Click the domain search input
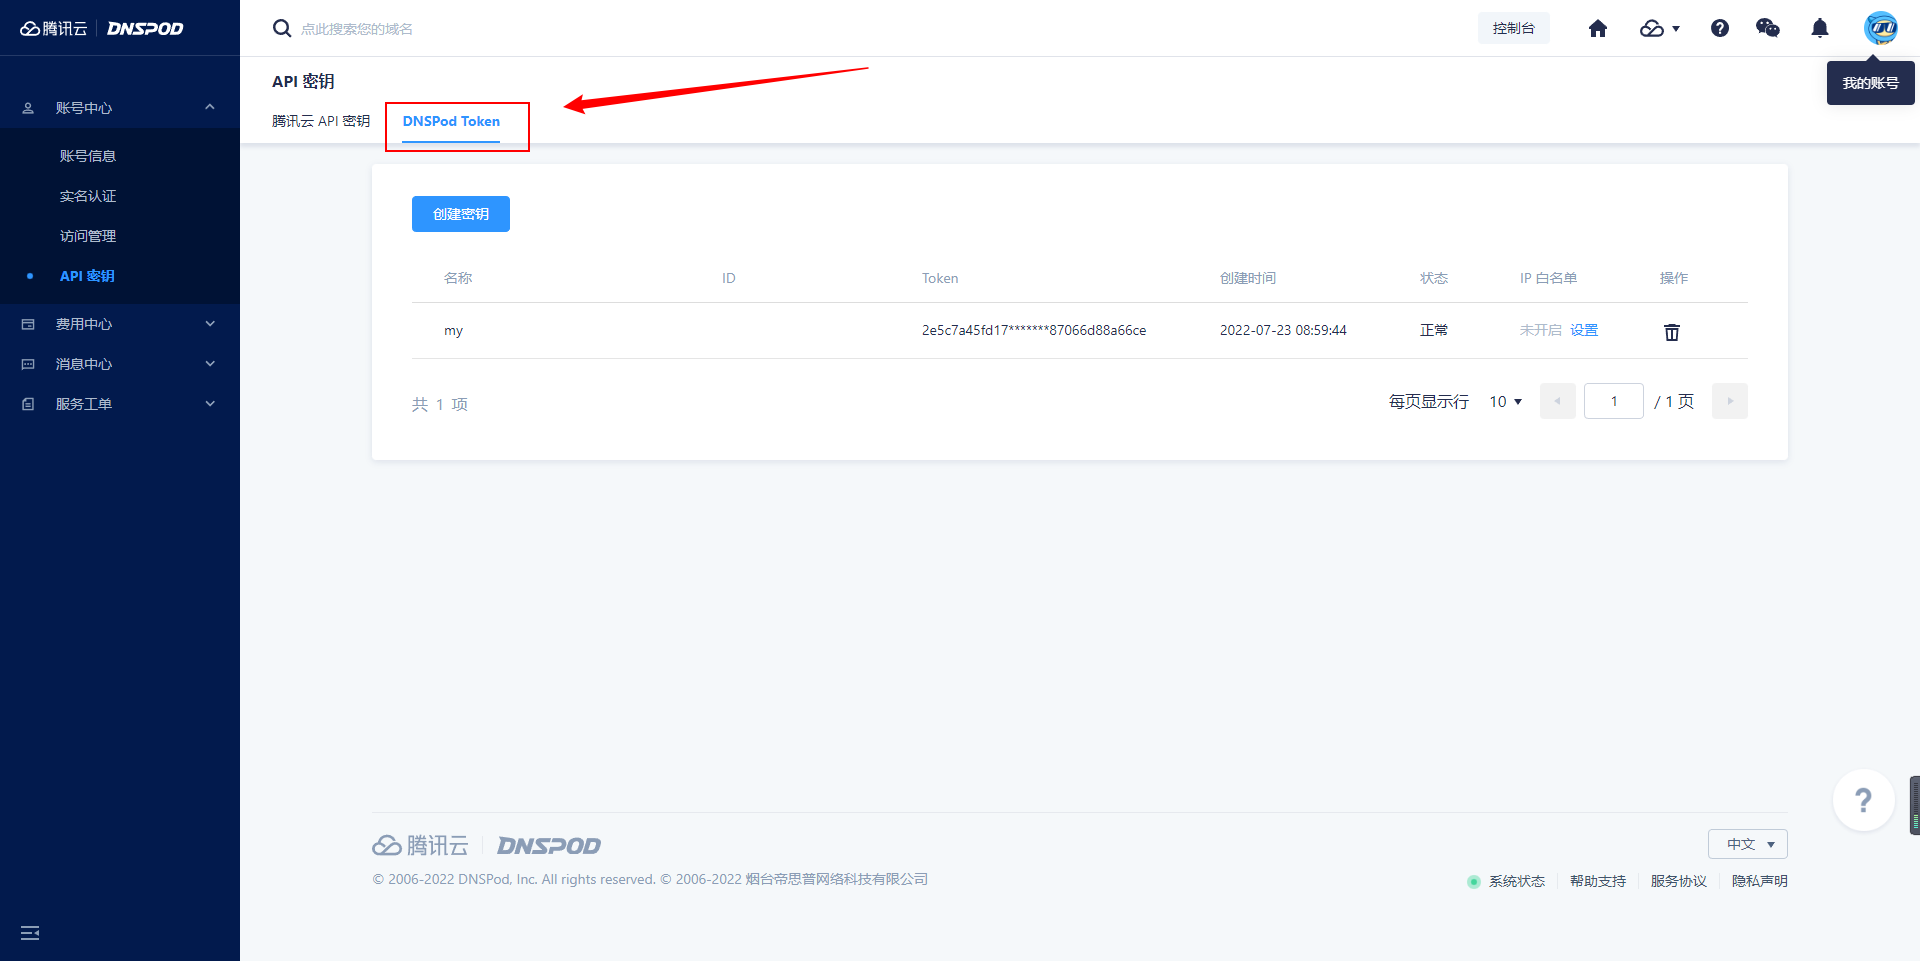The width and height of the screenshot is (1920, 961). (357, 29)
